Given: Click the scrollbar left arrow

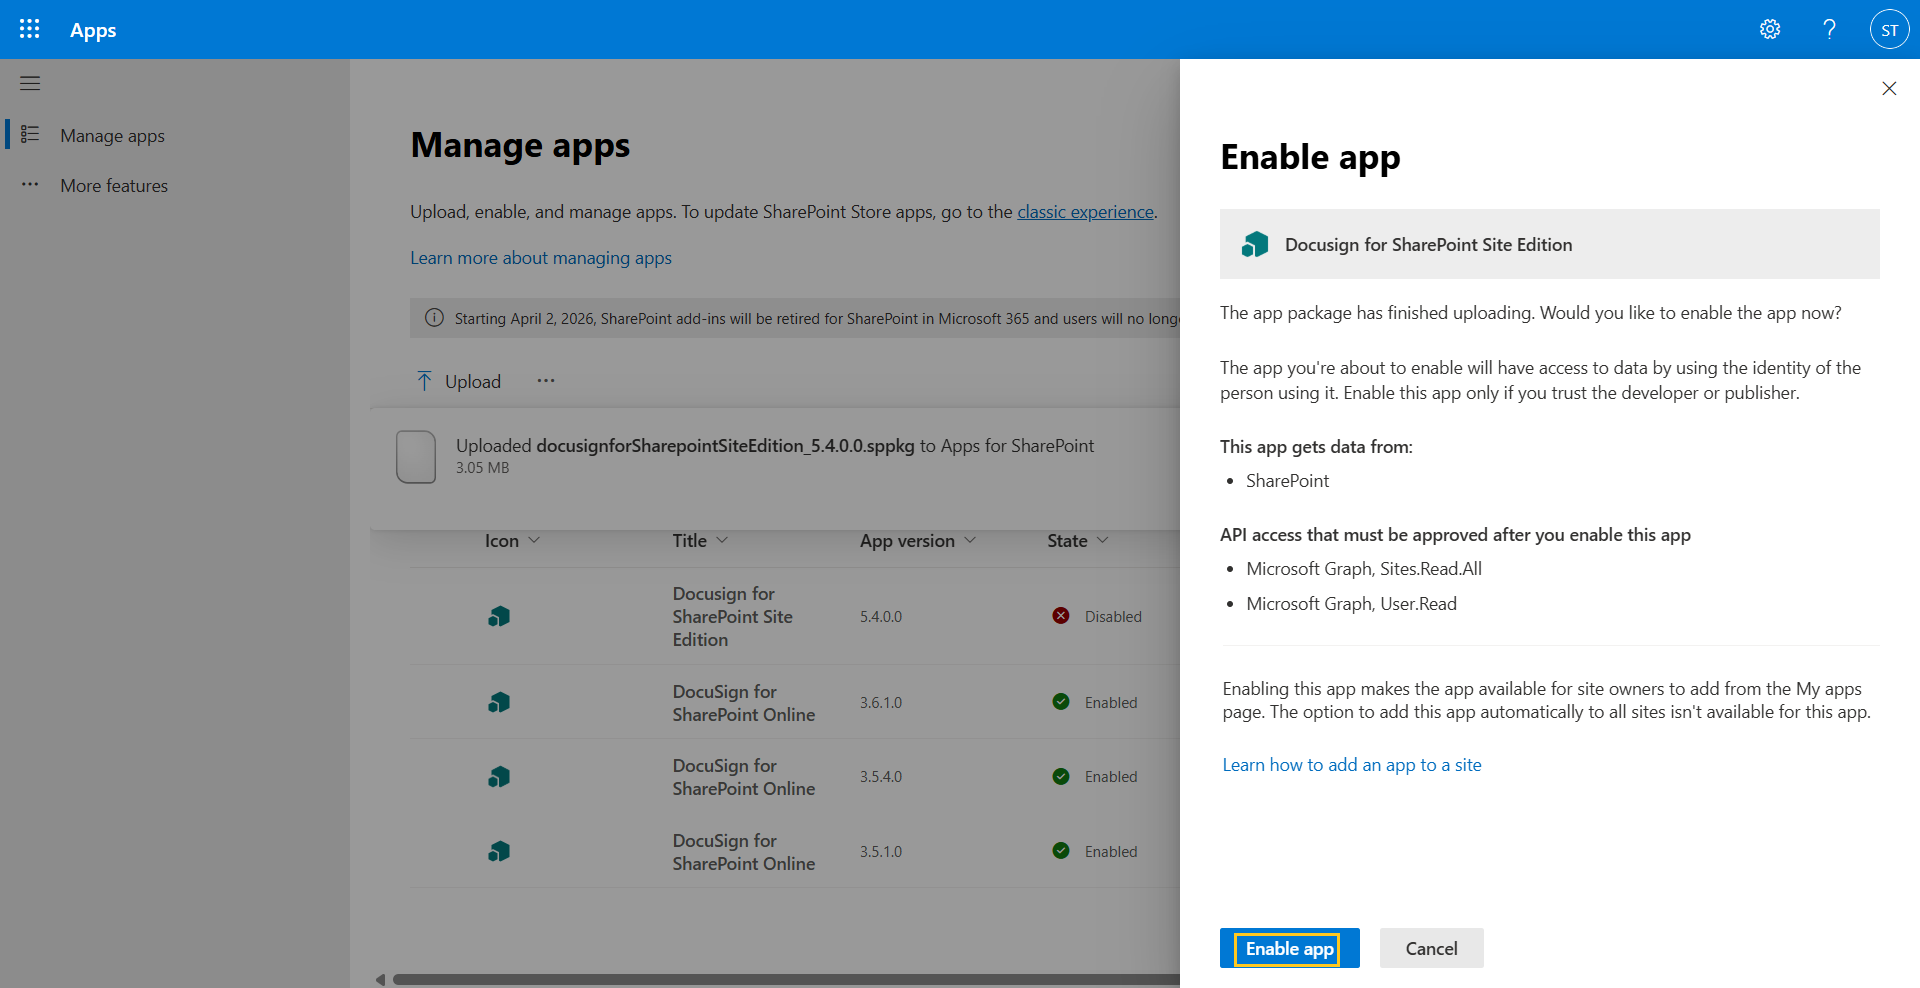Looking at the screenshot, I should click(380, 979).
